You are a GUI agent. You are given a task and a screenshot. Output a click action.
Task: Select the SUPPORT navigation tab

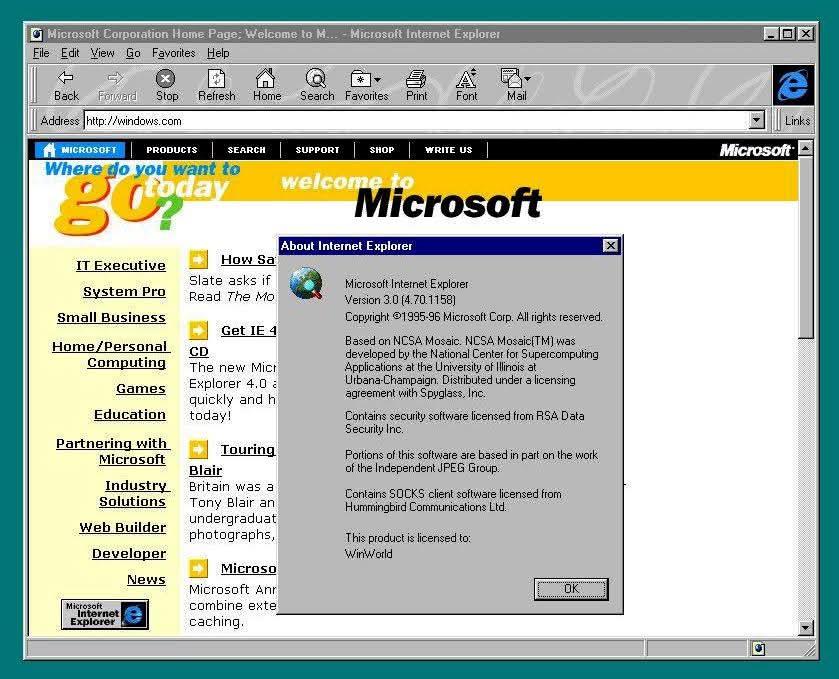coord(317,150)
